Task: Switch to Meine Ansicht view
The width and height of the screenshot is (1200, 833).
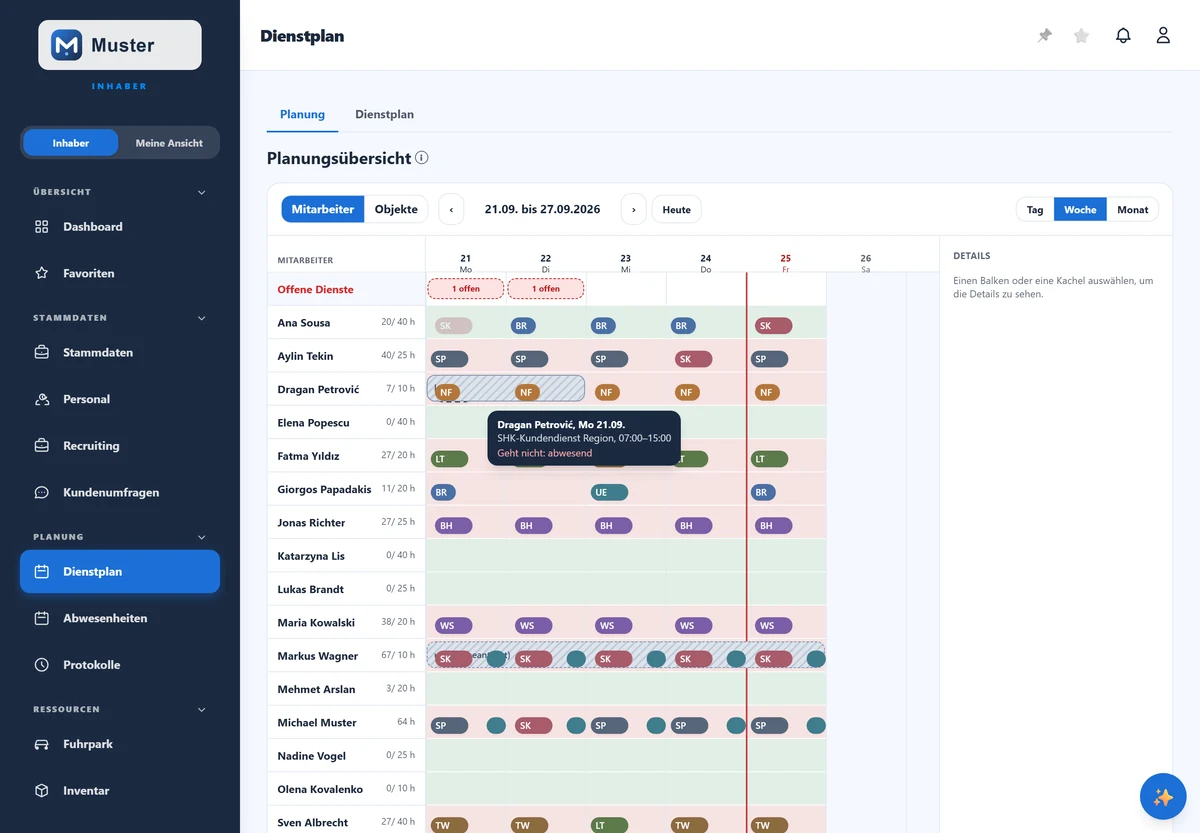Action: 169,143
